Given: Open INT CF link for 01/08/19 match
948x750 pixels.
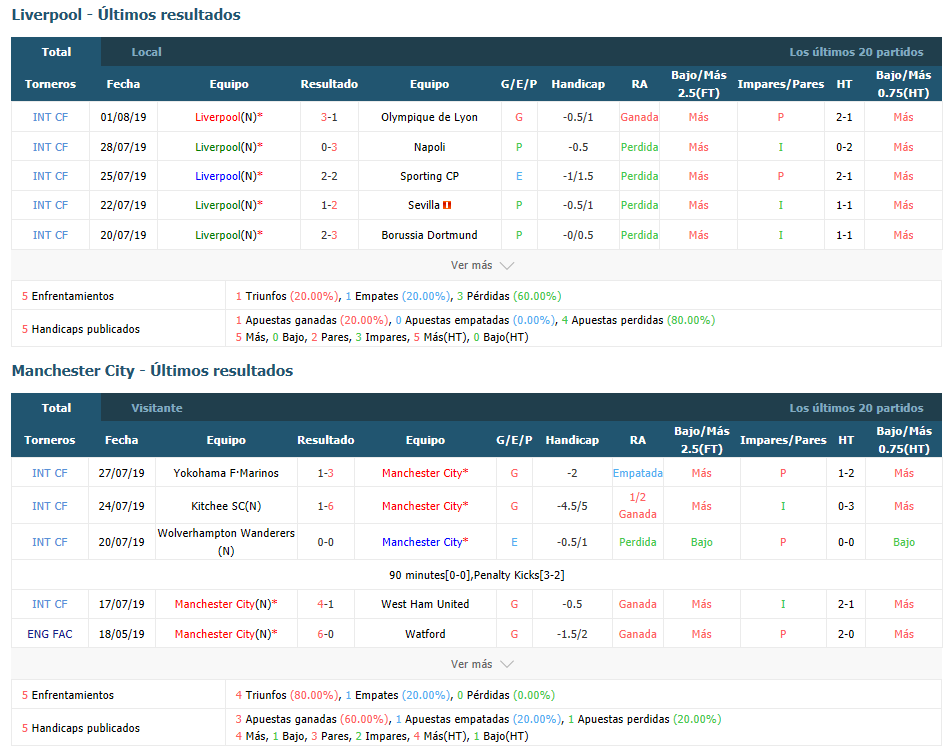Looking at the screenshot, I should [50, 117].
